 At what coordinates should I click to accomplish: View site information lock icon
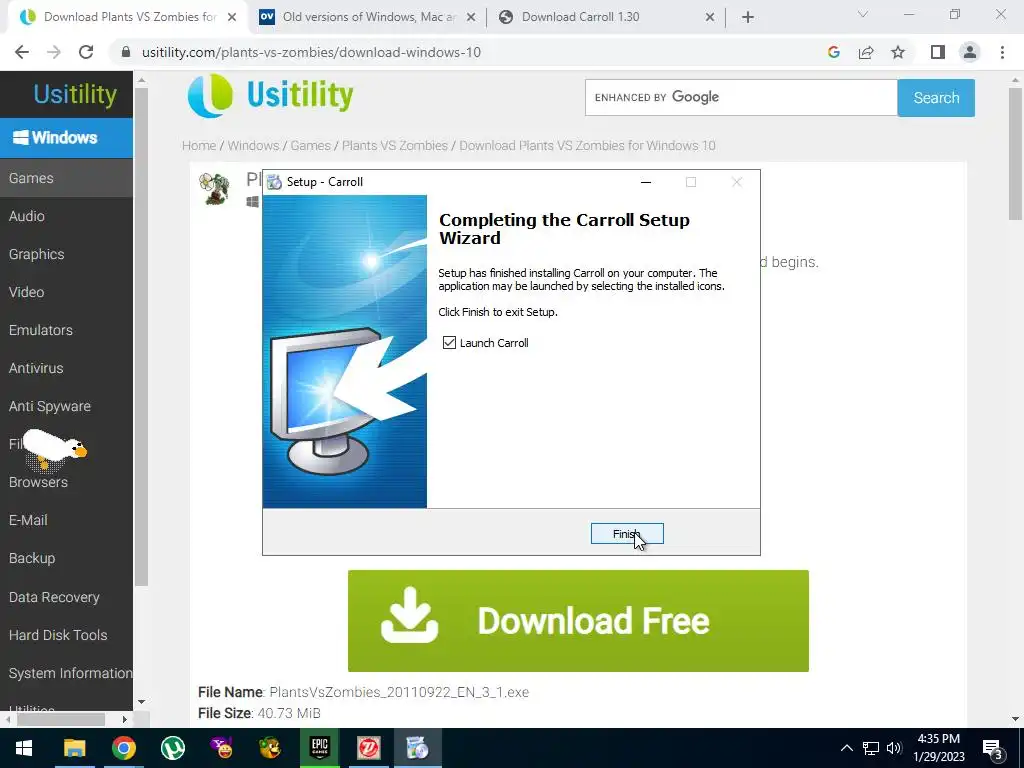point(126,52)
